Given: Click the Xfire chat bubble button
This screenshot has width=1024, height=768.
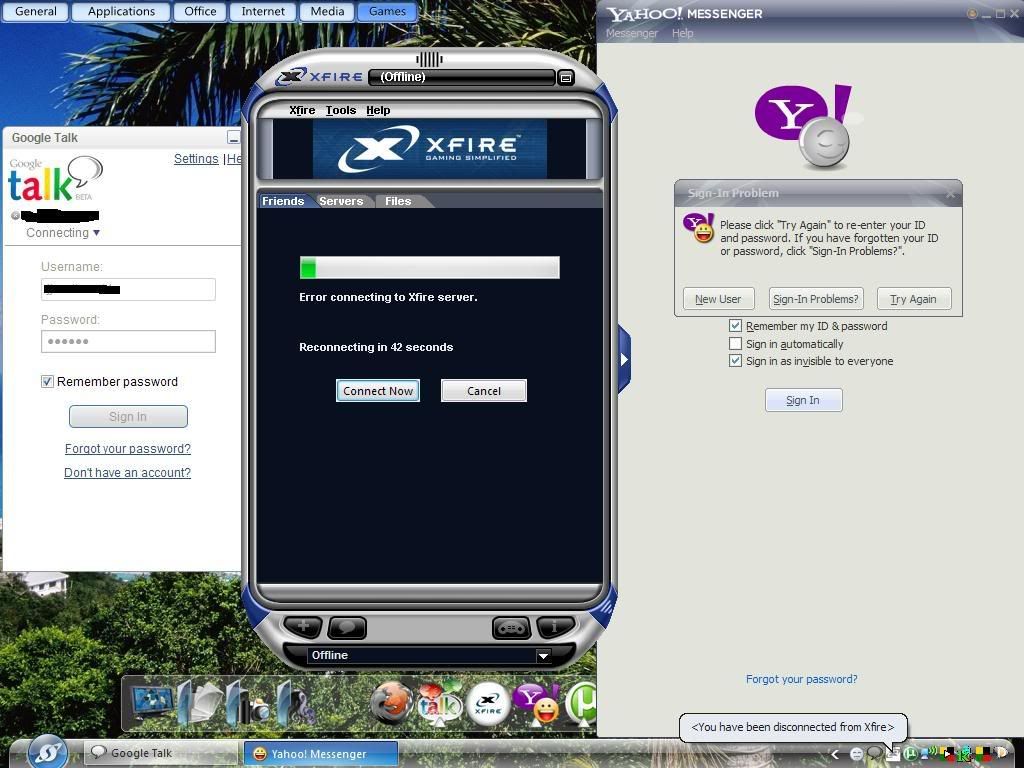Looking at the screenshot, I should pyautogui.click(x=347, y=628).
